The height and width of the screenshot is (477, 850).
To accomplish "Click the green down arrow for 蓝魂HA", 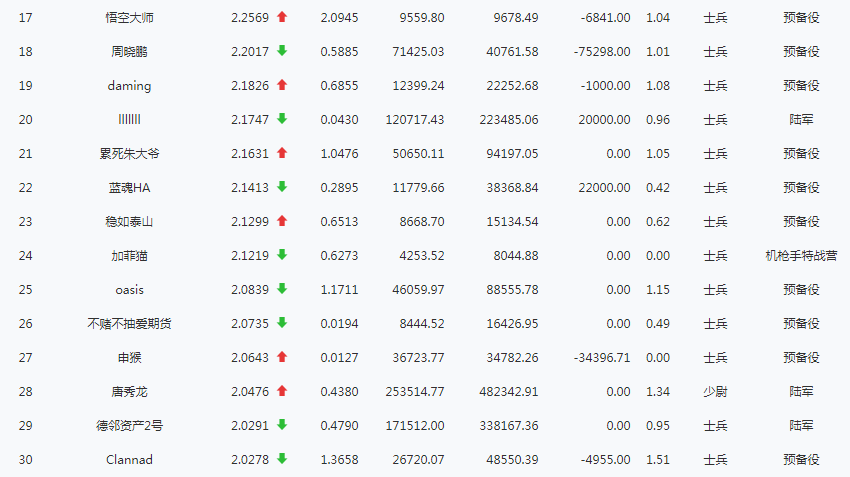I will (282, 187).
